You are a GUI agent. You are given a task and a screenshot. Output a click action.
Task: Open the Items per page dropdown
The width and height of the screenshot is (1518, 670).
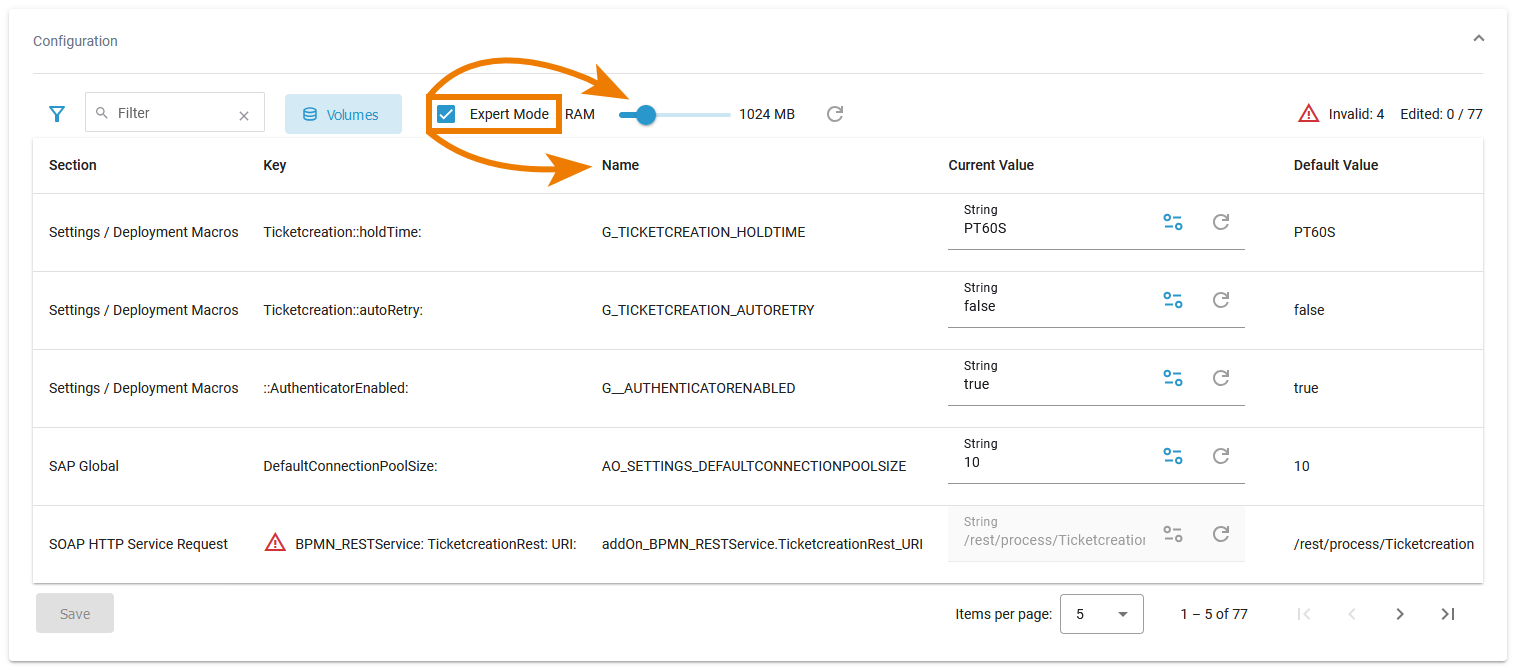1101,614
